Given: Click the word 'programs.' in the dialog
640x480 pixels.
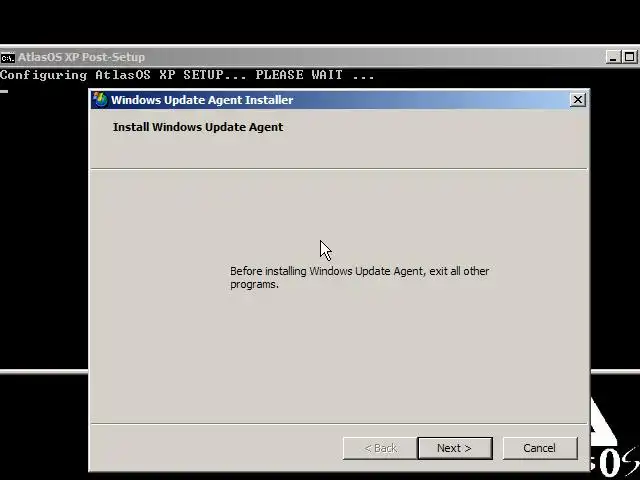Looking at the screenshot, I should 254,284.
